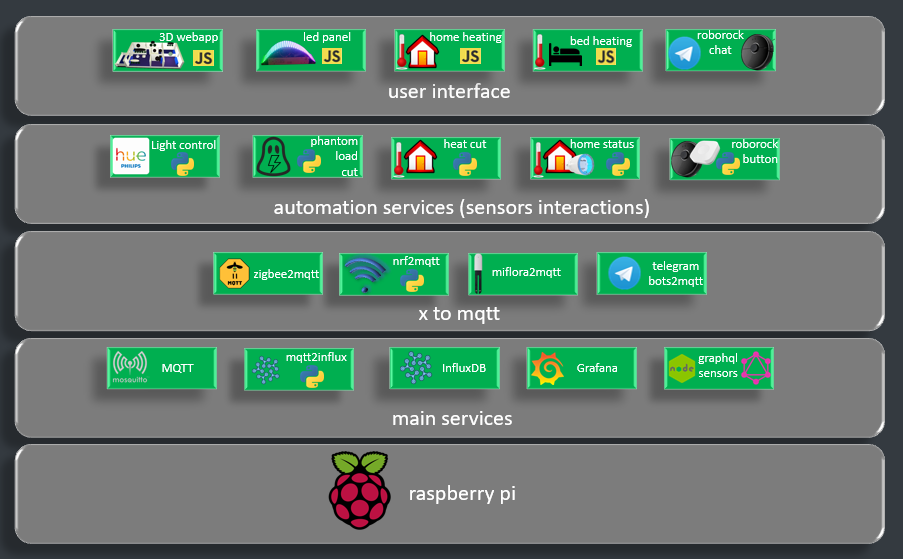Viewport: 903px width, 559px height.
Task: Click the influx dots icon in mqtt2influx
Action: click(266, 370)
